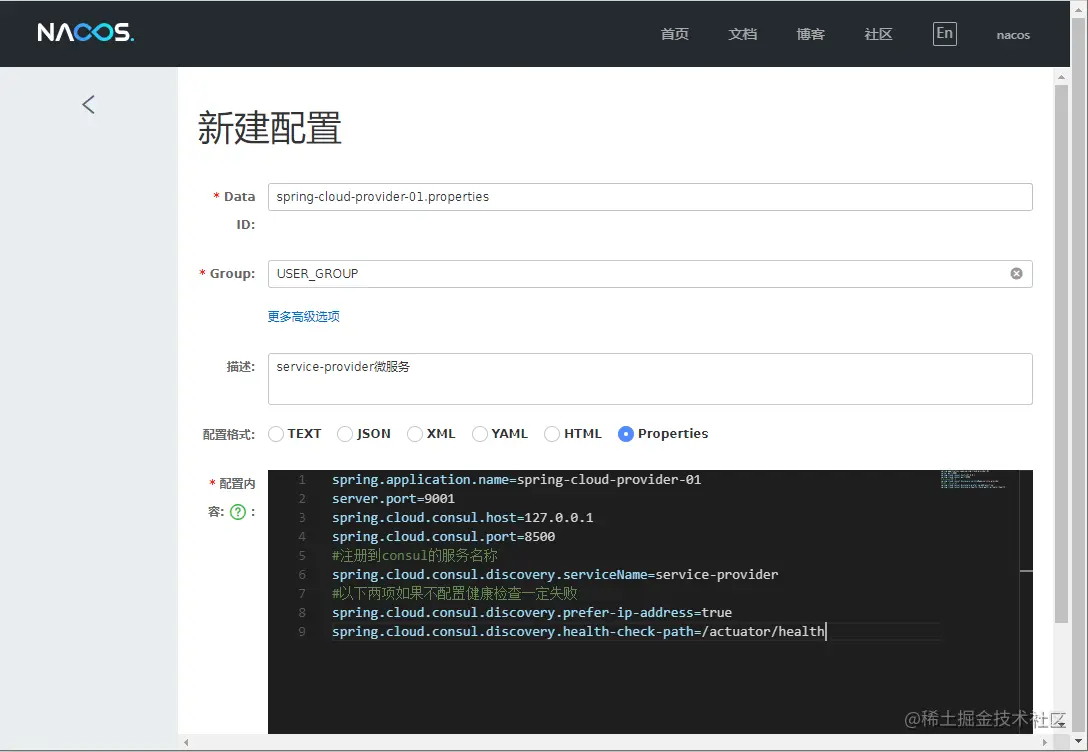This screenshot has height=752, width=1088.
Task: Click the health-check-path=/actuator/health line
Action: click(x=578, y=632)
